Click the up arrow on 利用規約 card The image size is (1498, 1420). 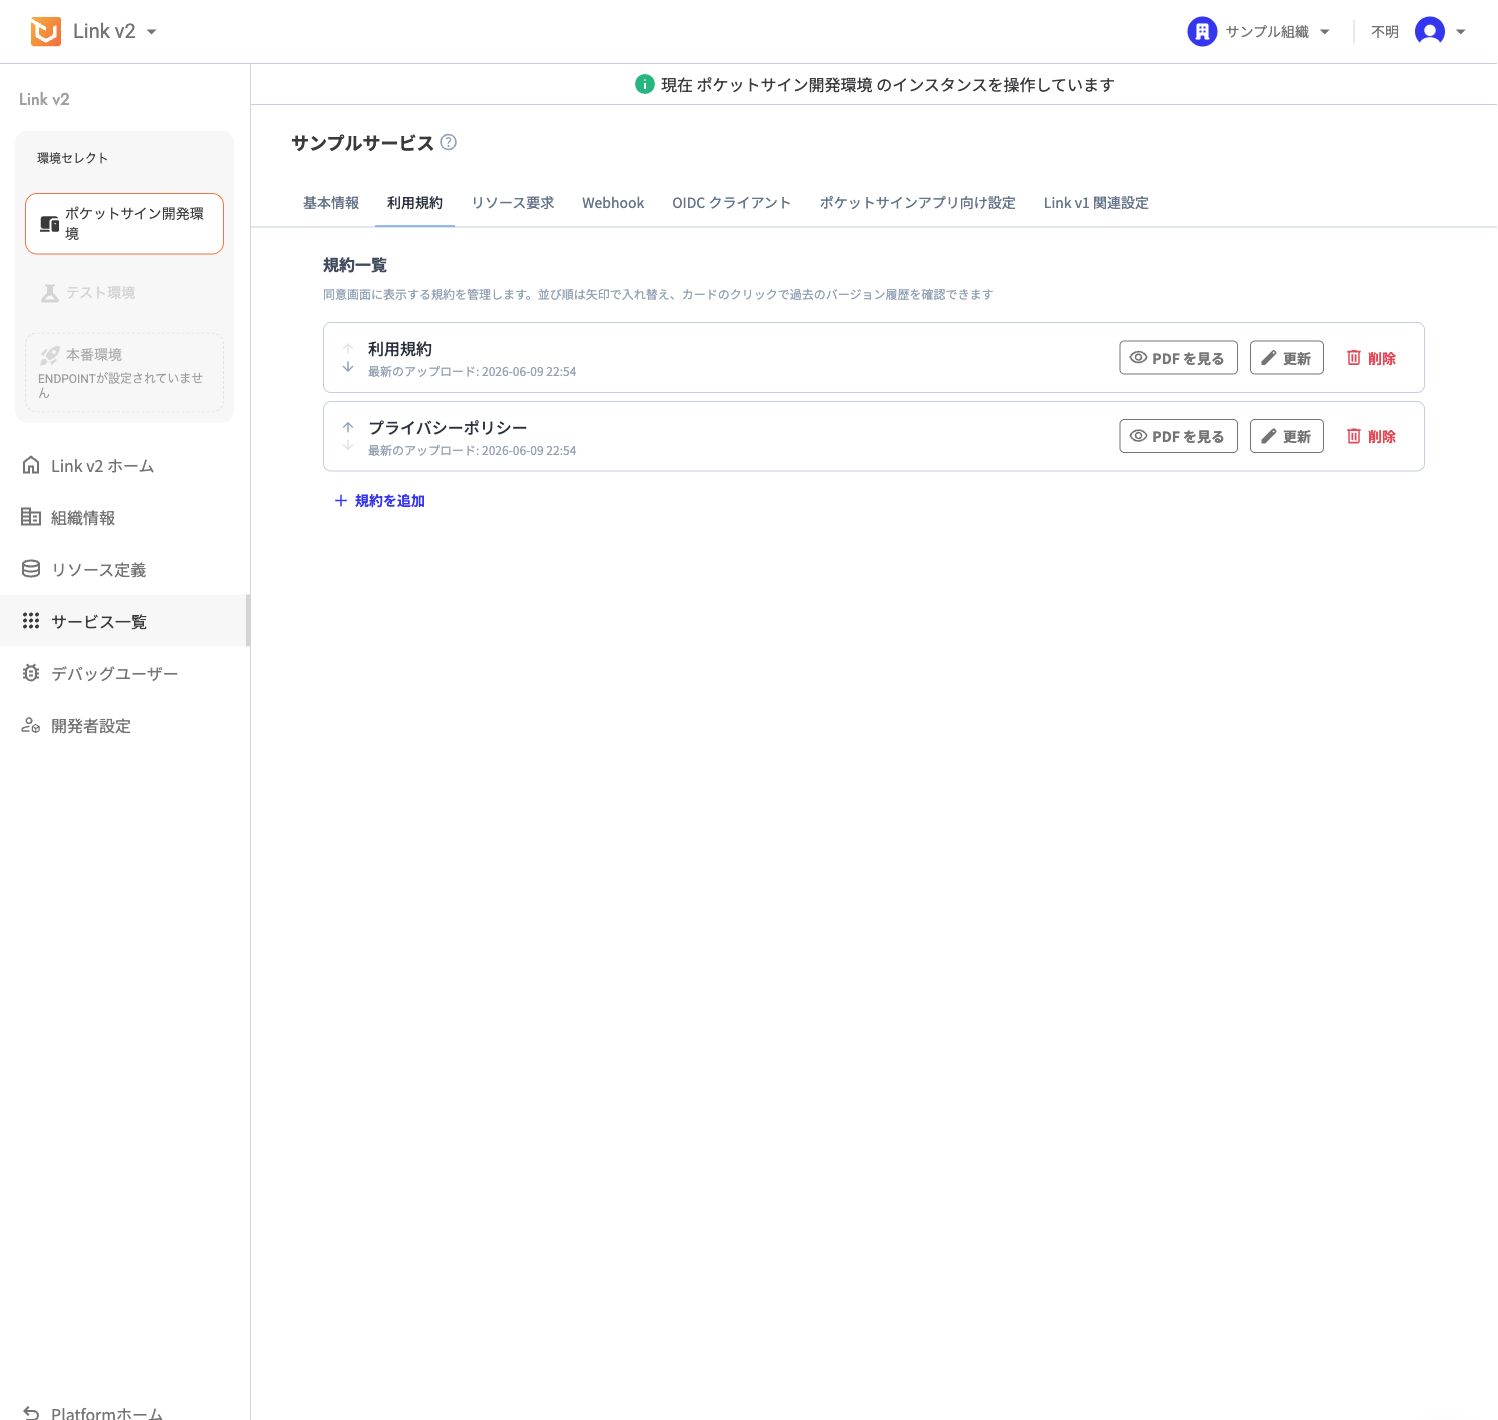click(x=348, y=349)
